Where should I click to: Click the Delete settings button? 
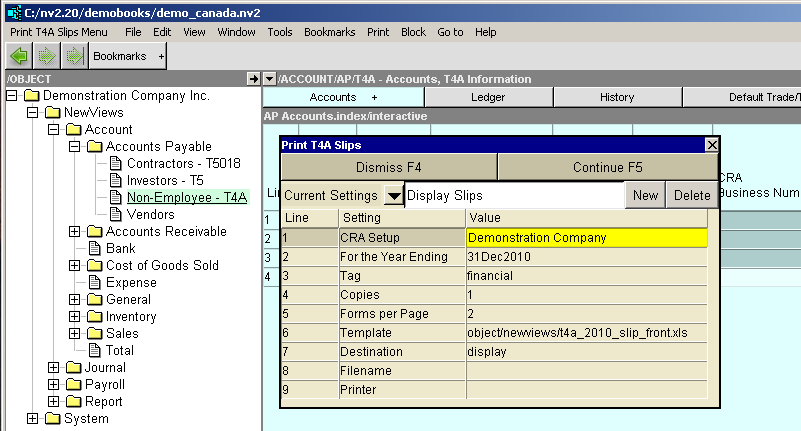pos(692,195)
